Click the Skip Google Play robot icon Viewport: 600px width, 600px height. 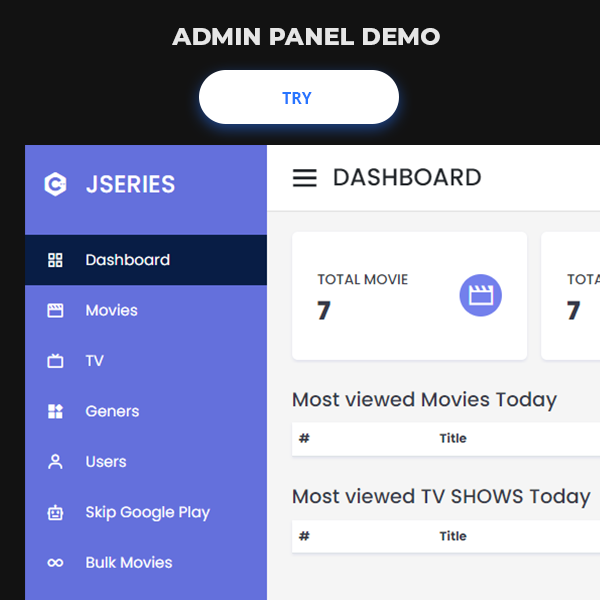click(55, 512)
